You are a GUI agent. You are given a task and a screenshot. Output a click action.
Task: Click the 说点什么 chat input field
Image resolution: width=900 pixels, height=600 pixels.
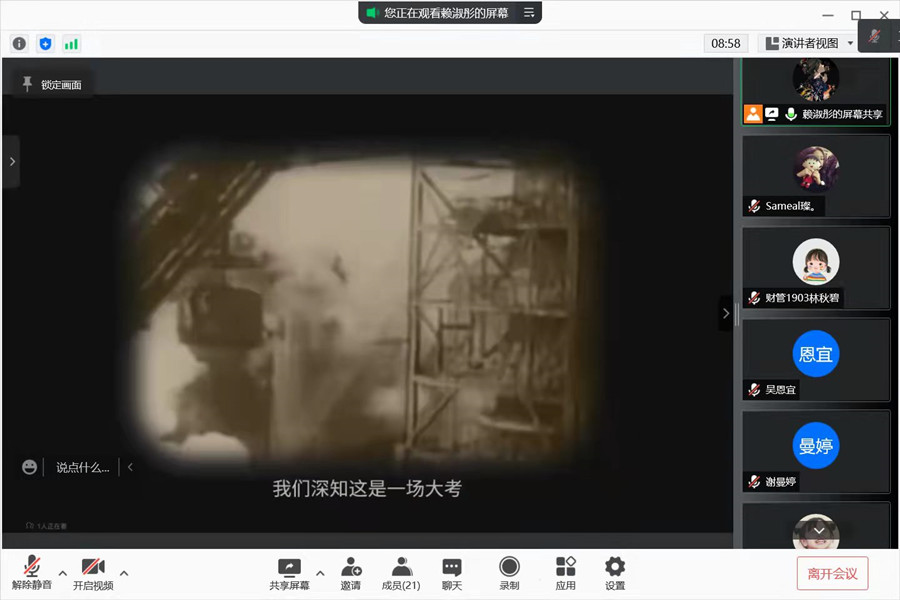tap(85, 466)
